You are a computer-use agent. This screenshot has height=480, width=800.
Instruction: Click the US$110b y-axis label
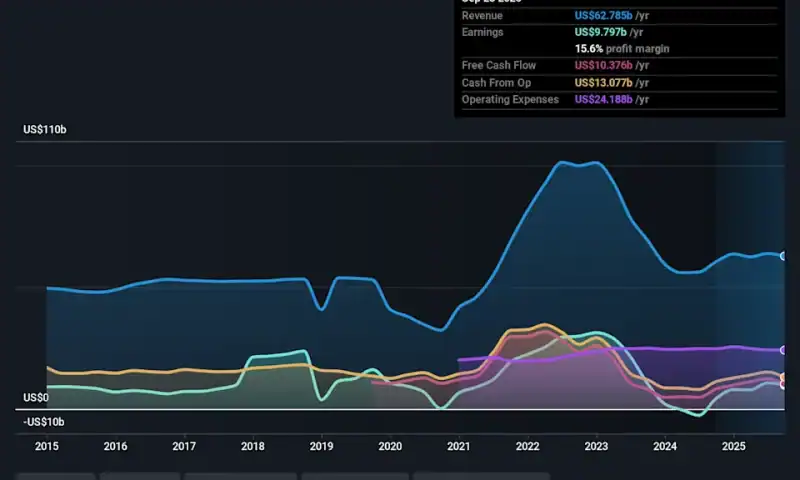point(45,130)
